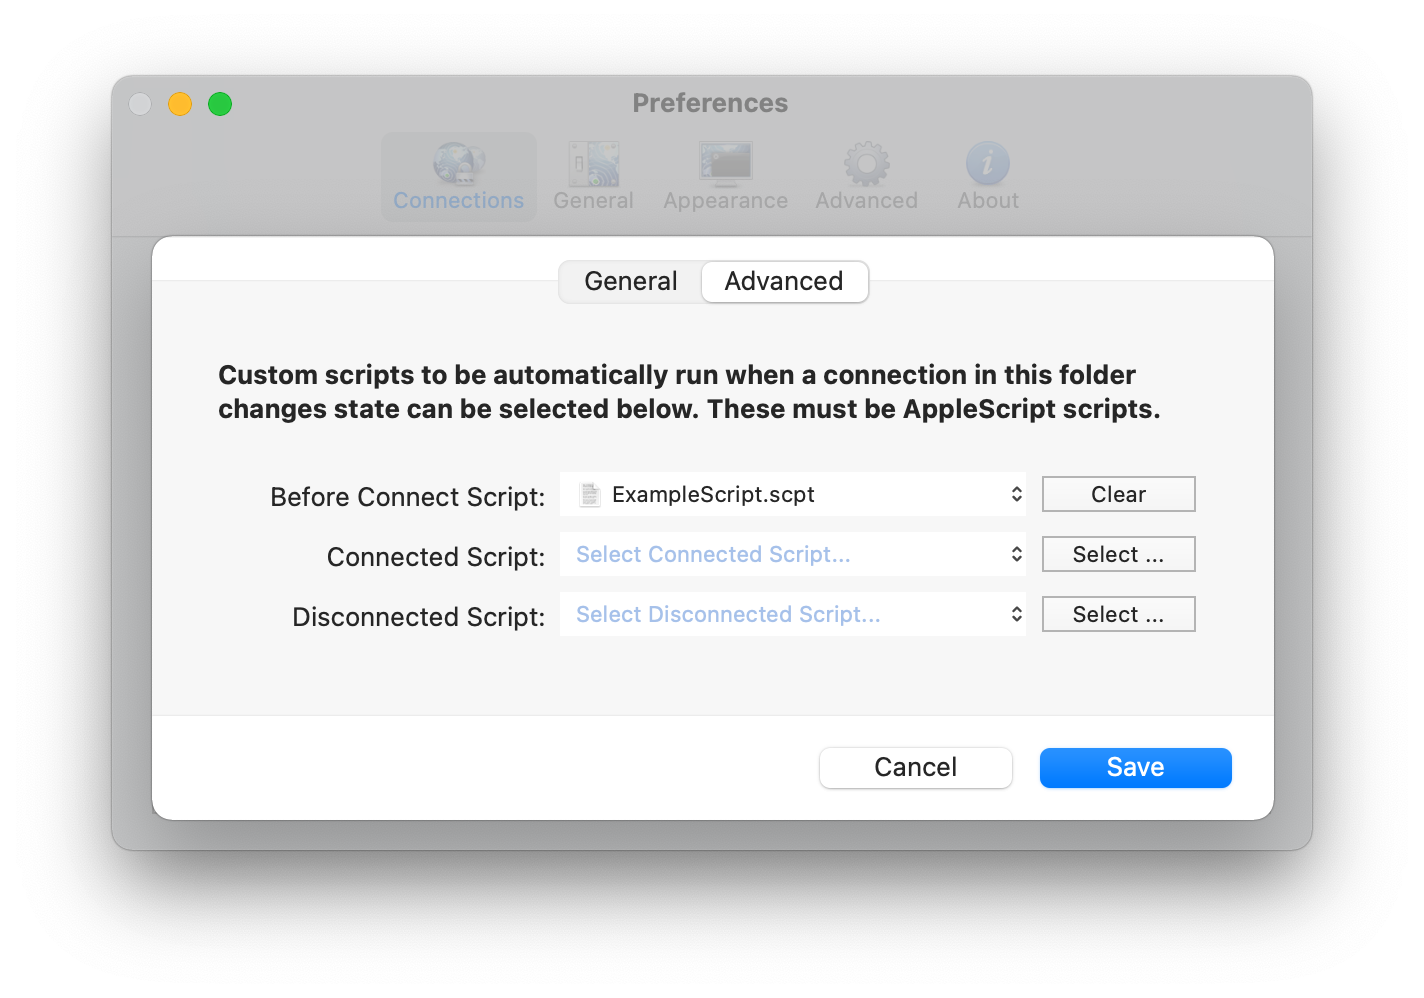Expand the Before Connect Script dropdown
Image resolution: width=1424 pixels, height=998 pixels.
click(x=793, y=494)
